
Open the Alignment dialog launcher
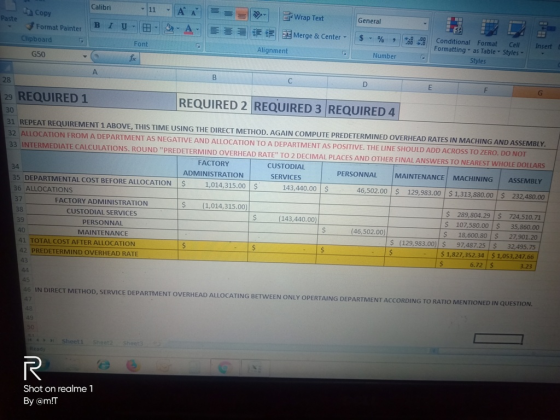click(x=344, y=53)
